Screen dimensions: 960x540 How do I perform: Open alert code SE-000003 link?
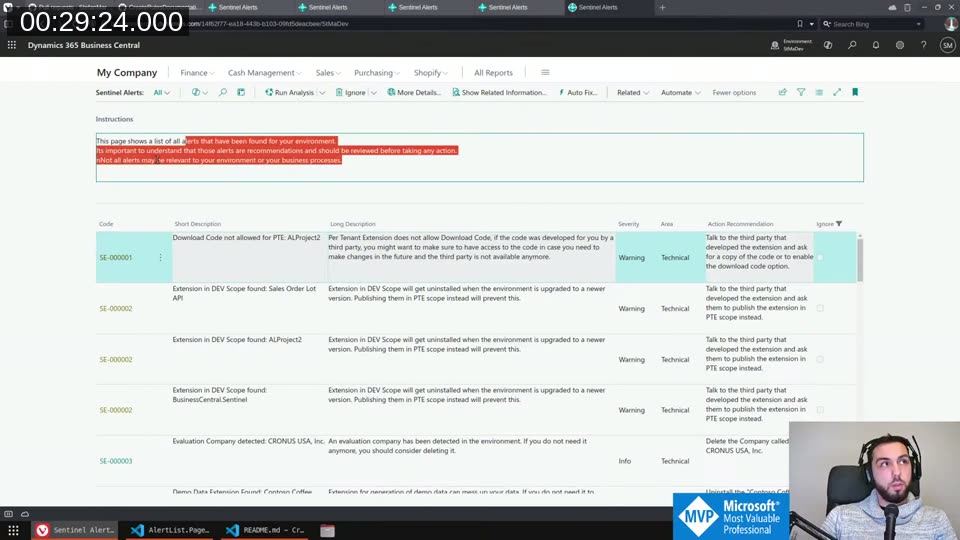tap(116, 461)
